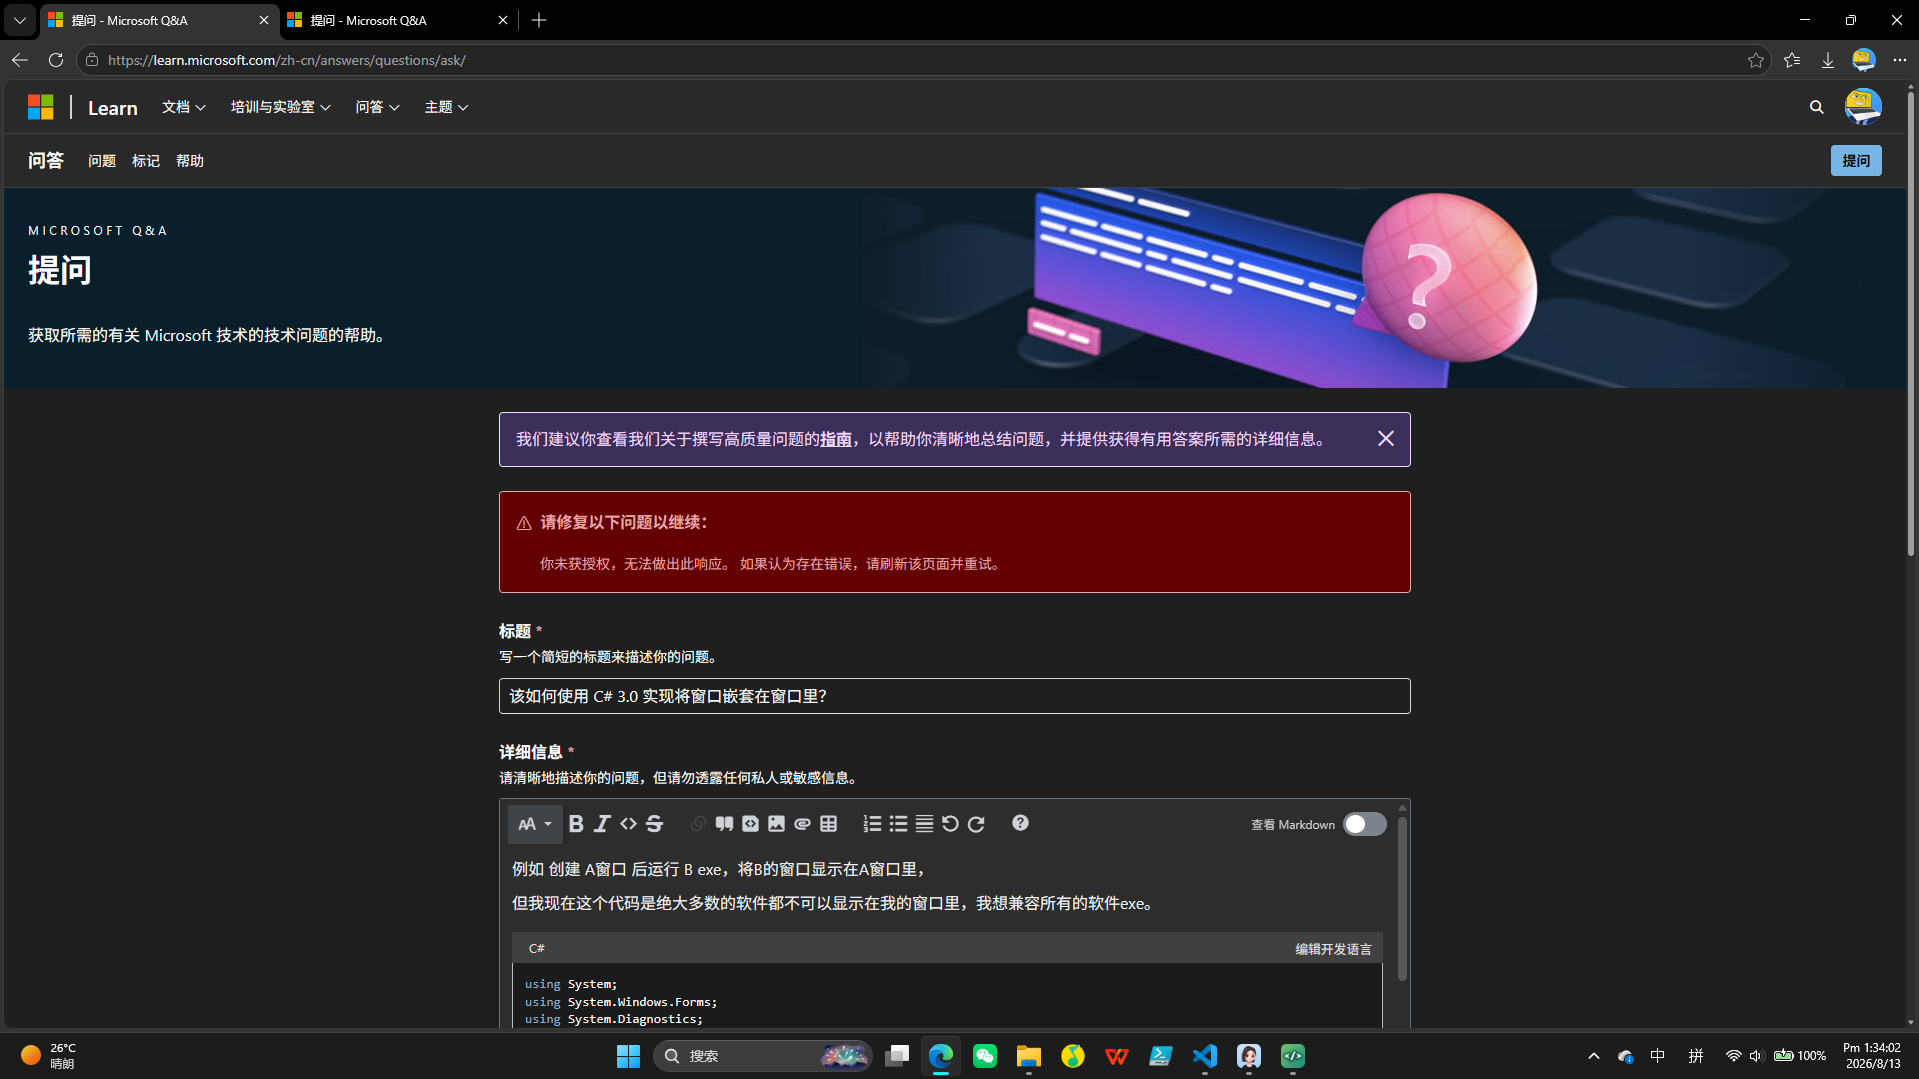Insert table in editor

828,824
